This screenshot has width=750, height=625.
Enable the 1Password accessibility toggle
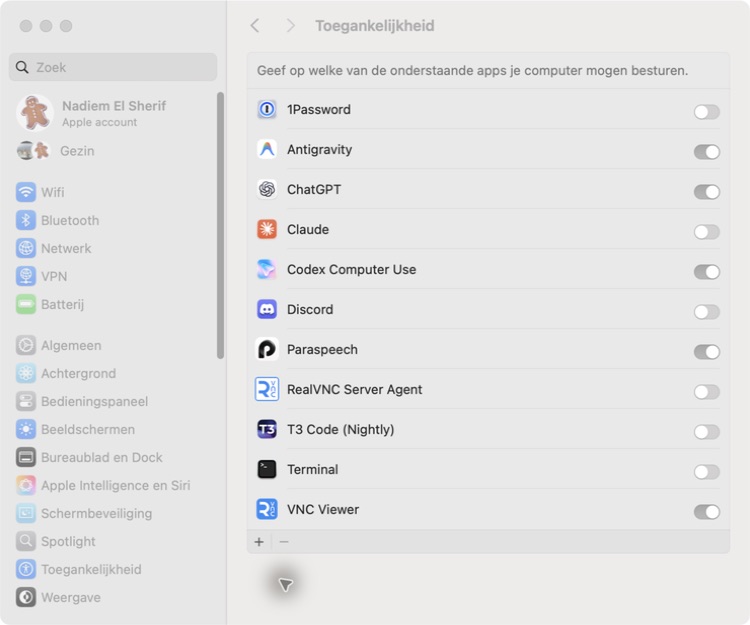point(706,112)
